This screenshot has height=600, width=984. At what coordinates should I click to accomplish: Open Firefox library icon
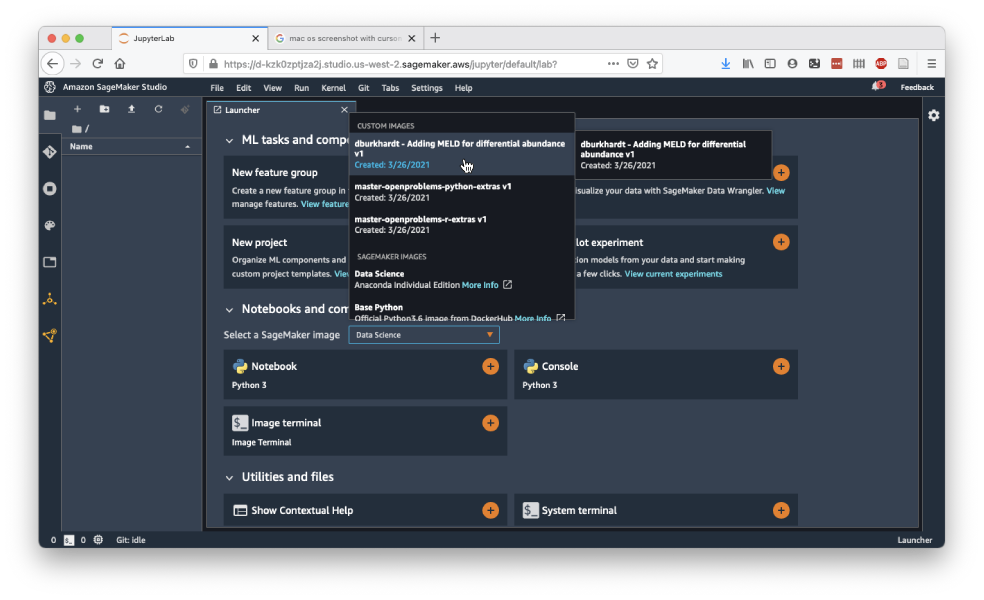(747, 63)
